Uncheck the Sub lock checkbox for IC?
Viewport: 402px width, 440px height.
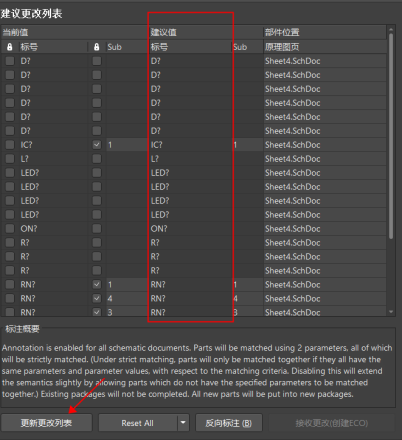point(97,145)
